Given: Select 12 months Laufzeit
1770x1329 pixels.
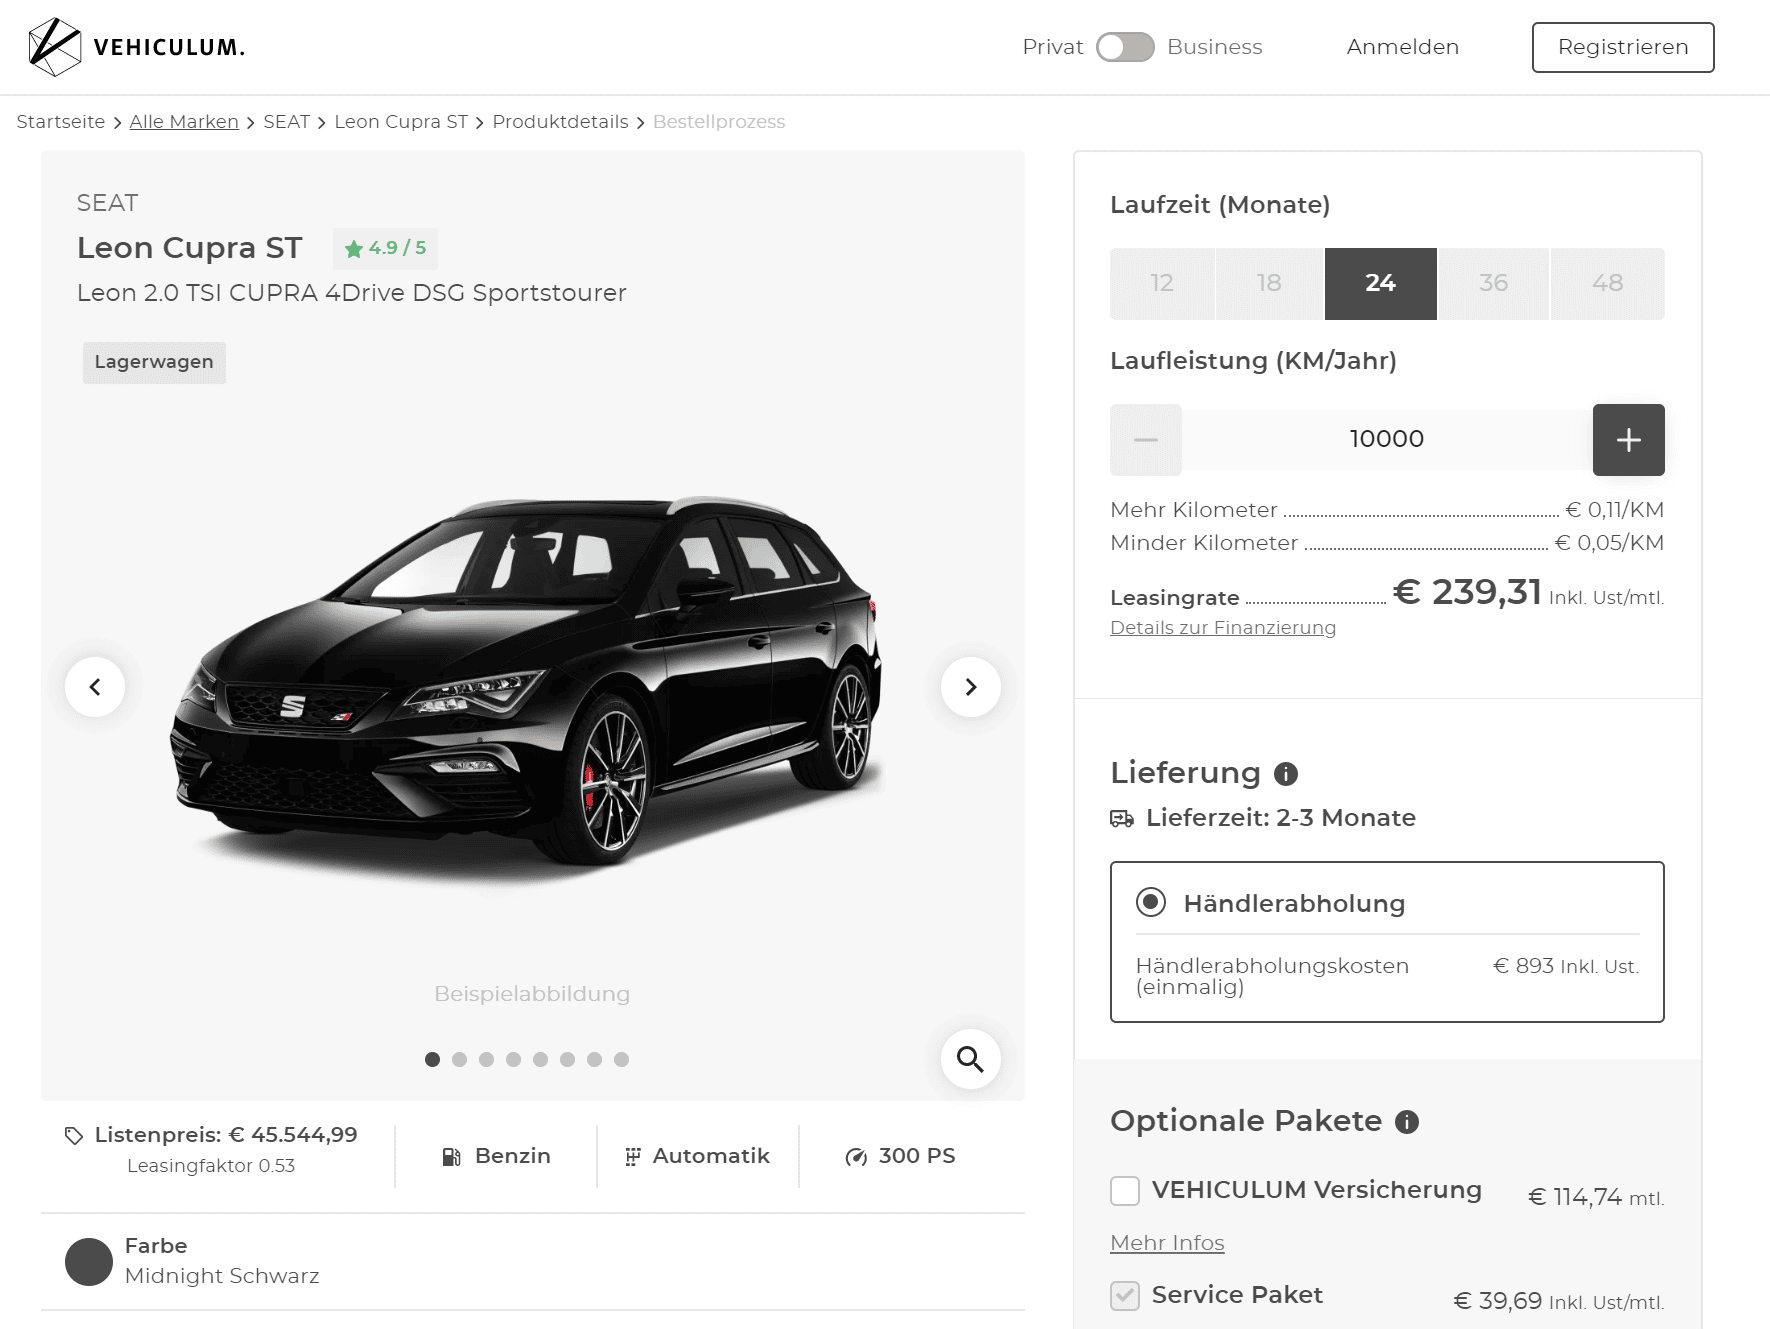Looking at the screenshot, I should [x=1162, y=284].
